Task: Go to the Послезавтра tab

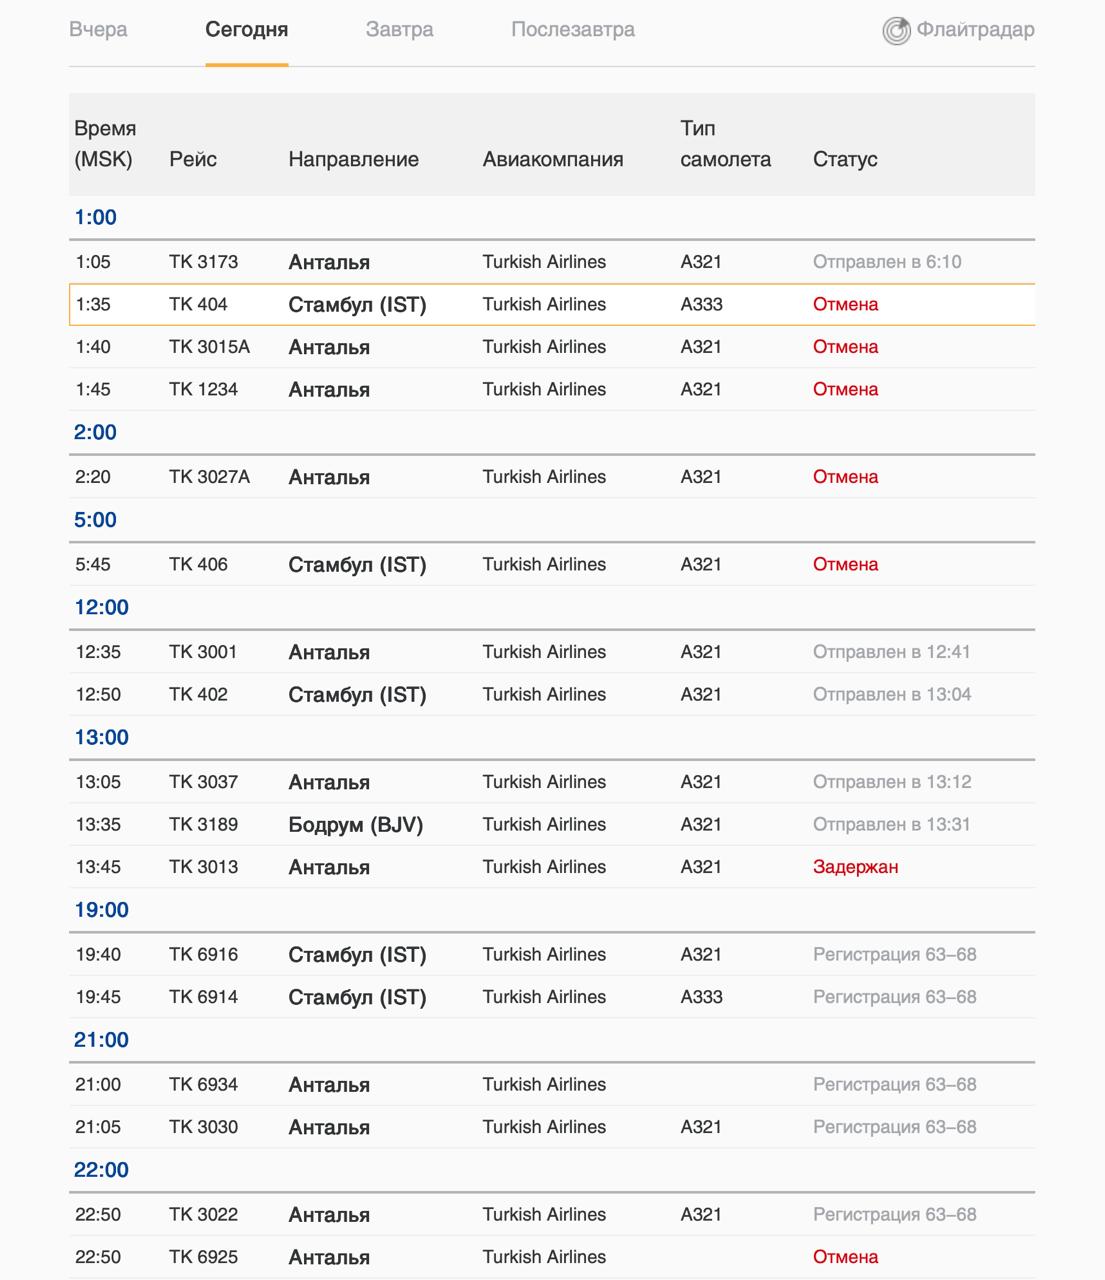Action: 572,30
